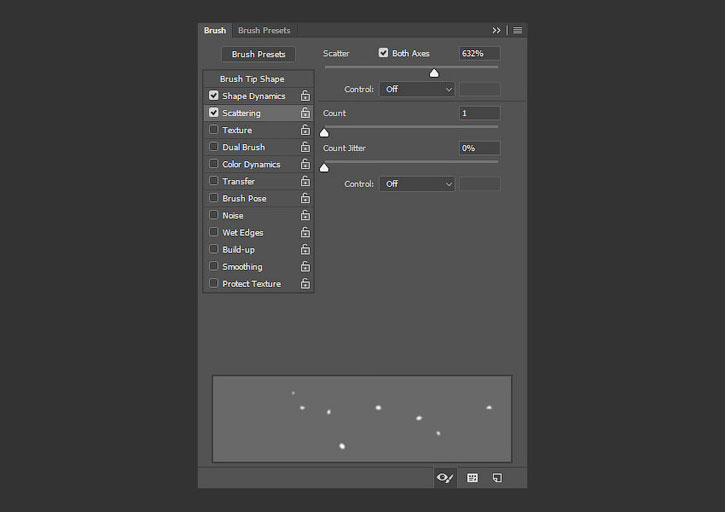This screenshot has height=512, width=725.
Task: Open the Shape Dynamics settings
Action: click(x=253, y=96)
